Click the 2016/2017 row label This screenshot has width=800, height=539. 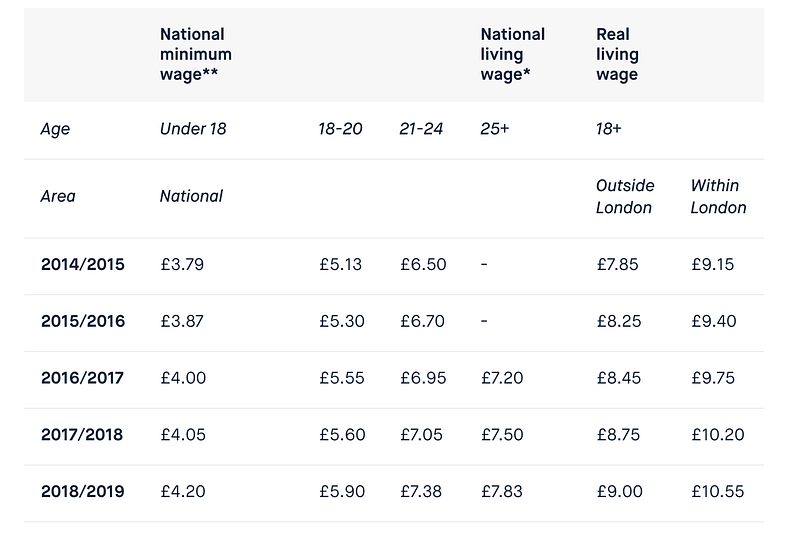coord(82,378)
